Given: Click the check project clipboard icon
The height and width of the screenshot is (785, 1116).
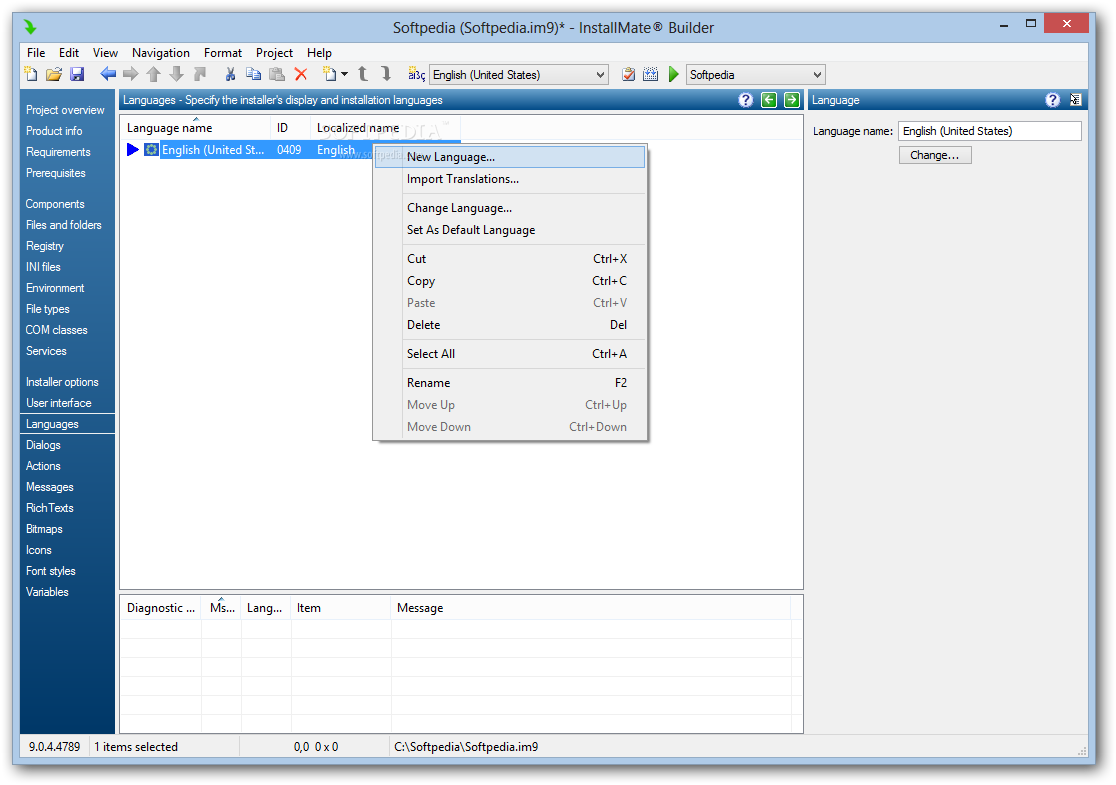Looking at the screenshot, I should pyautogui.click(x=628, y=74).
